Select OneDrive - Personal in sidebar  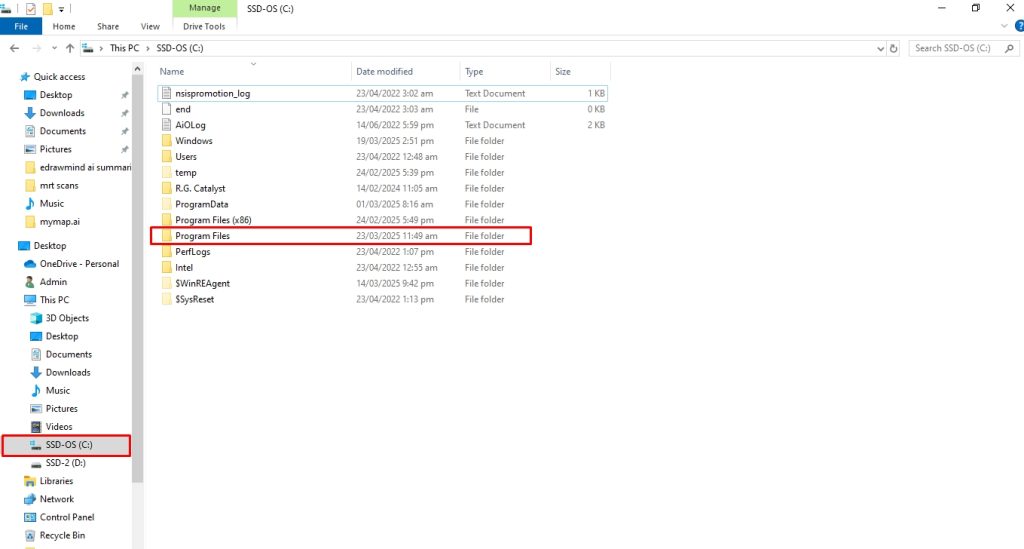pos(79,264)
